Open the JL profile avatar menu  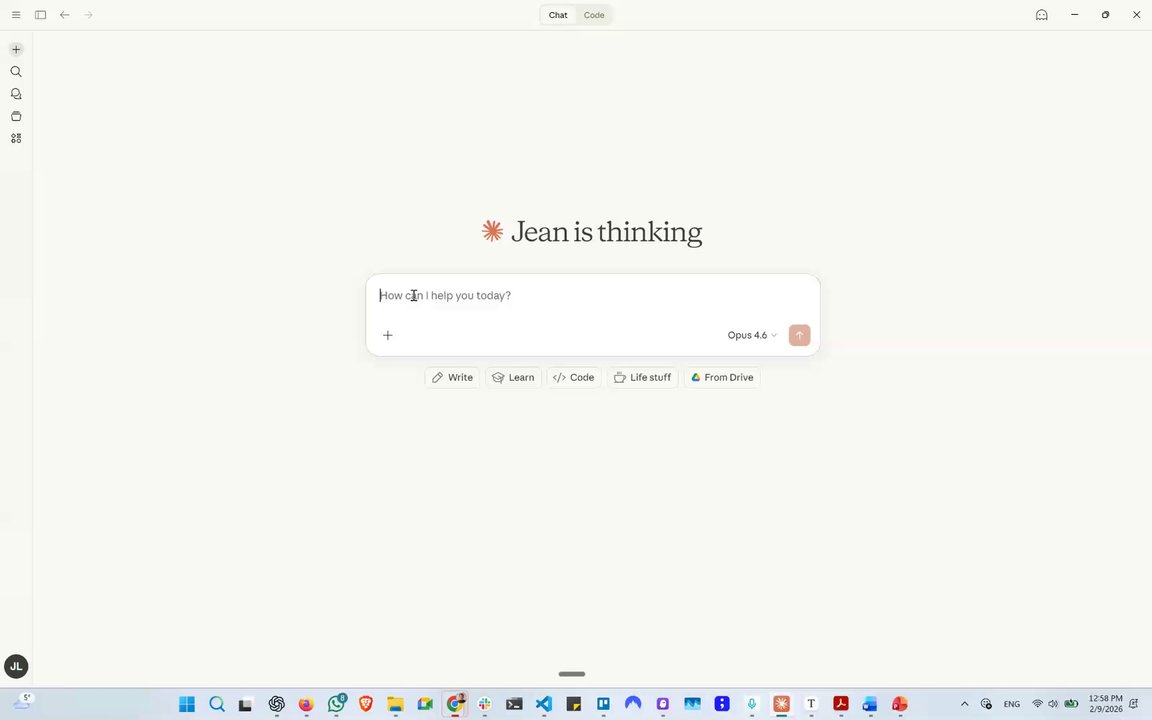[16, 666]
